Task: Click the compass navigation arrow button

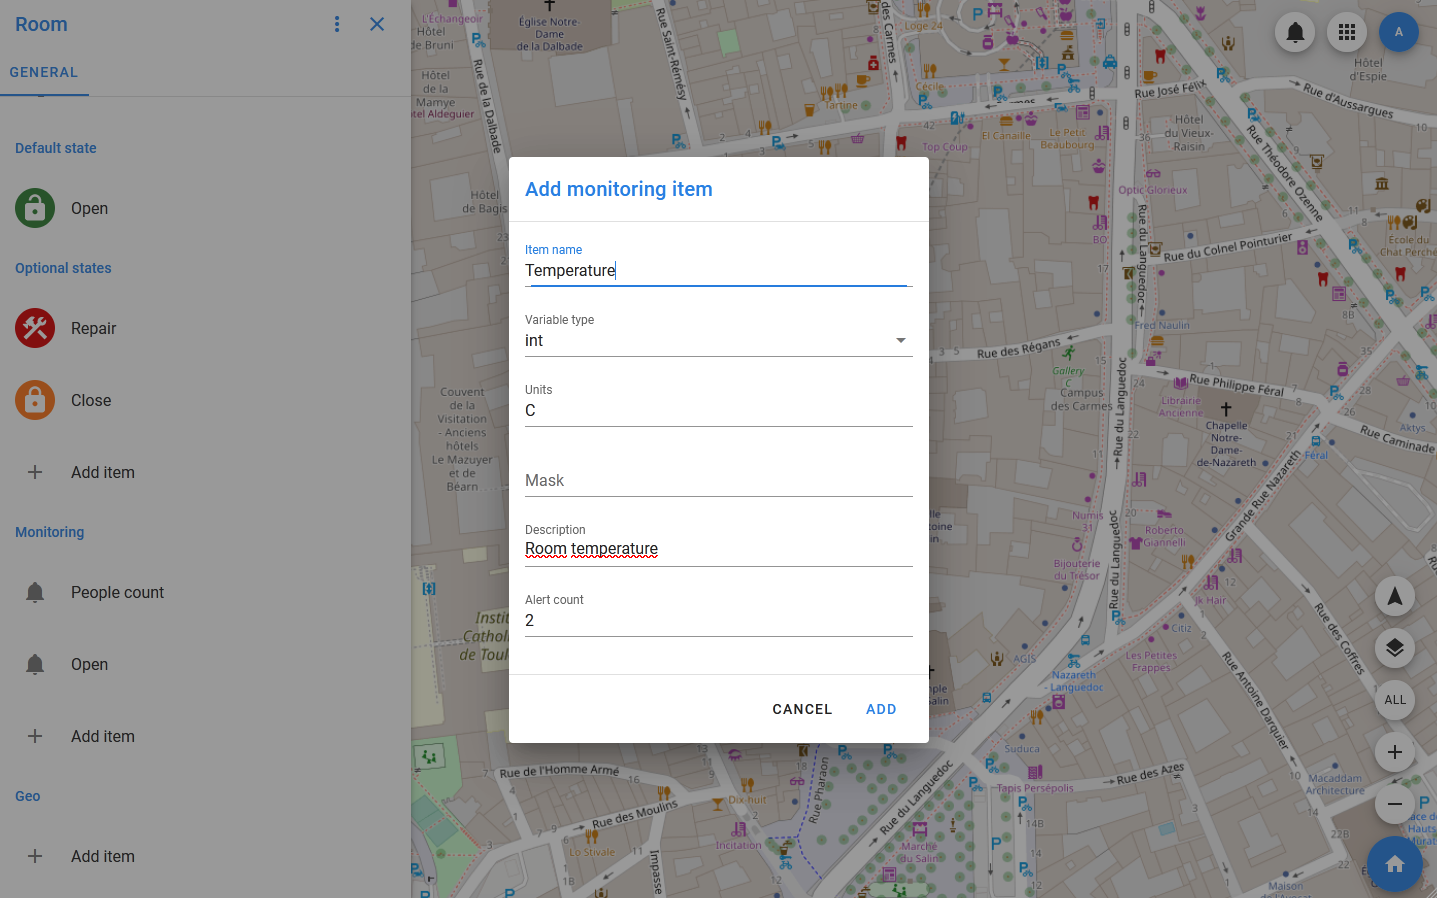Action: coord(1394,596)
